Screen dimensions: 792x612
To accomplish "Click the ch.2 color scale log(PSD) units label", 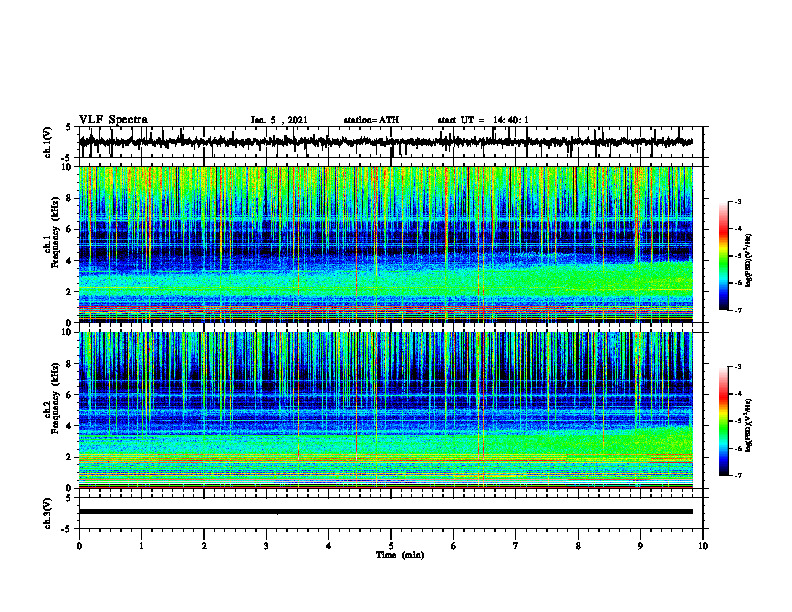I will pyautogui.click(x=750, y=426).
